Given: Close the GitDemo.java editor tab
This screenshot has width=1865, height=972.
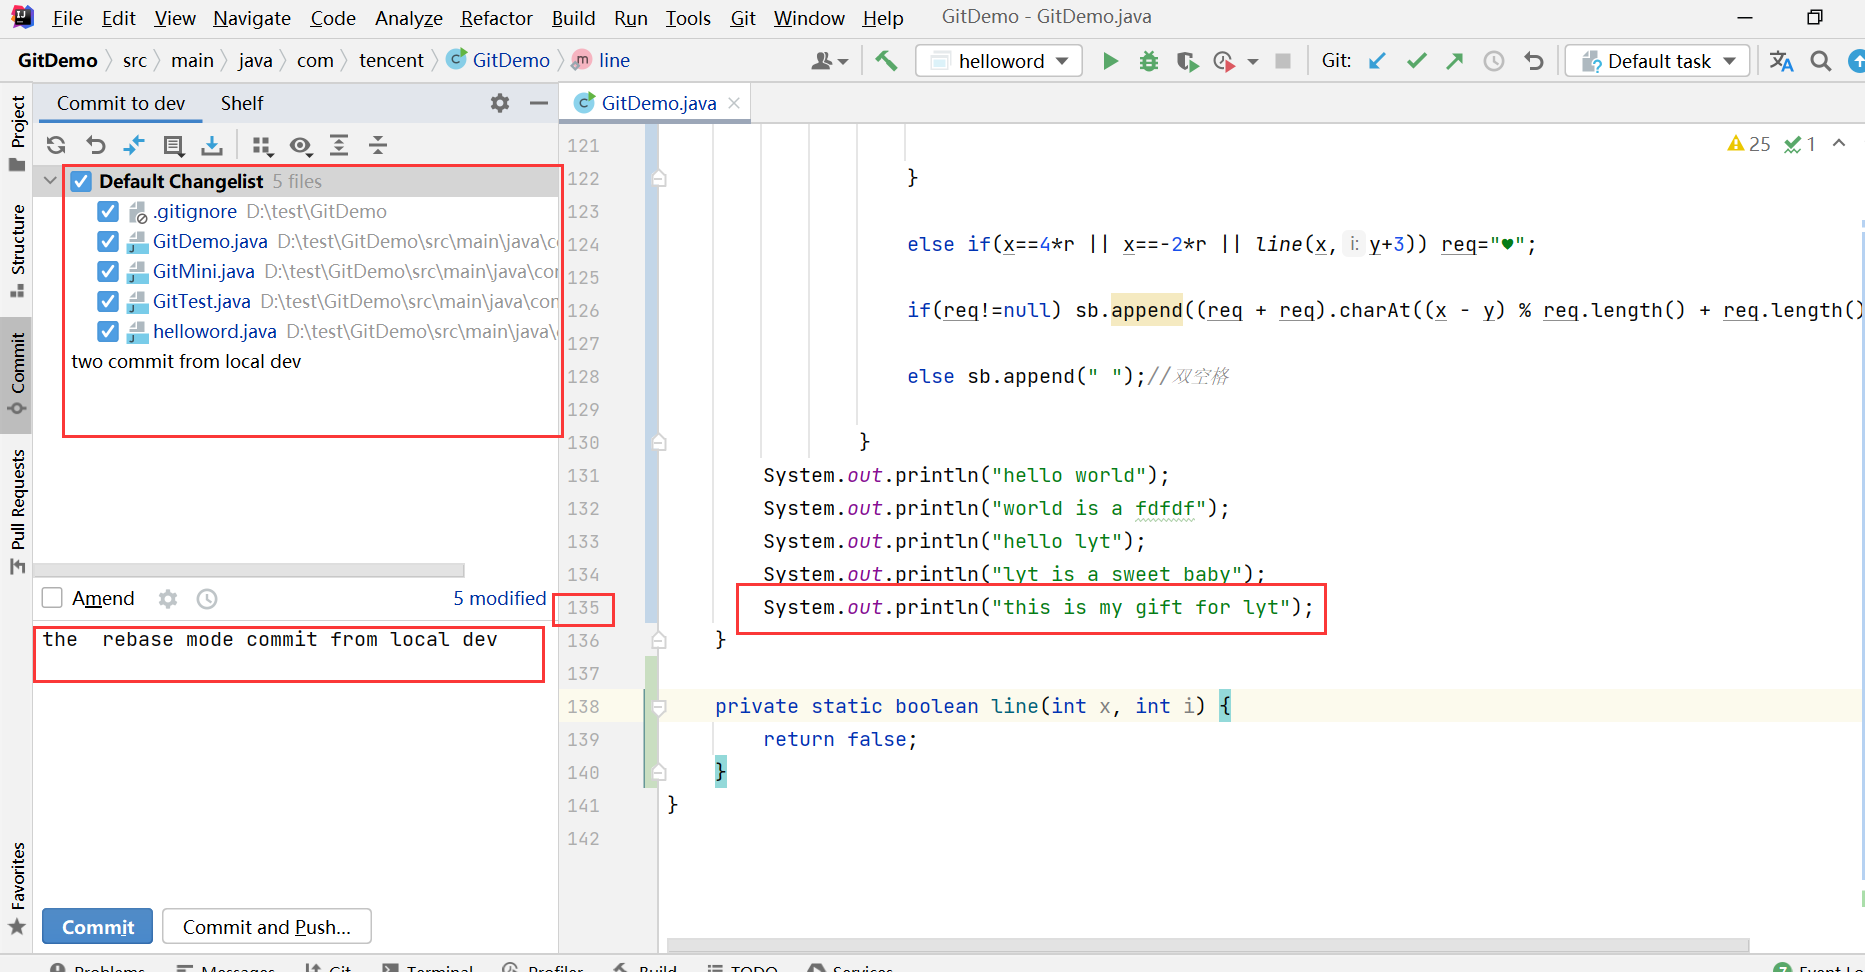Looking at the screenshot, I should [734, 103].
